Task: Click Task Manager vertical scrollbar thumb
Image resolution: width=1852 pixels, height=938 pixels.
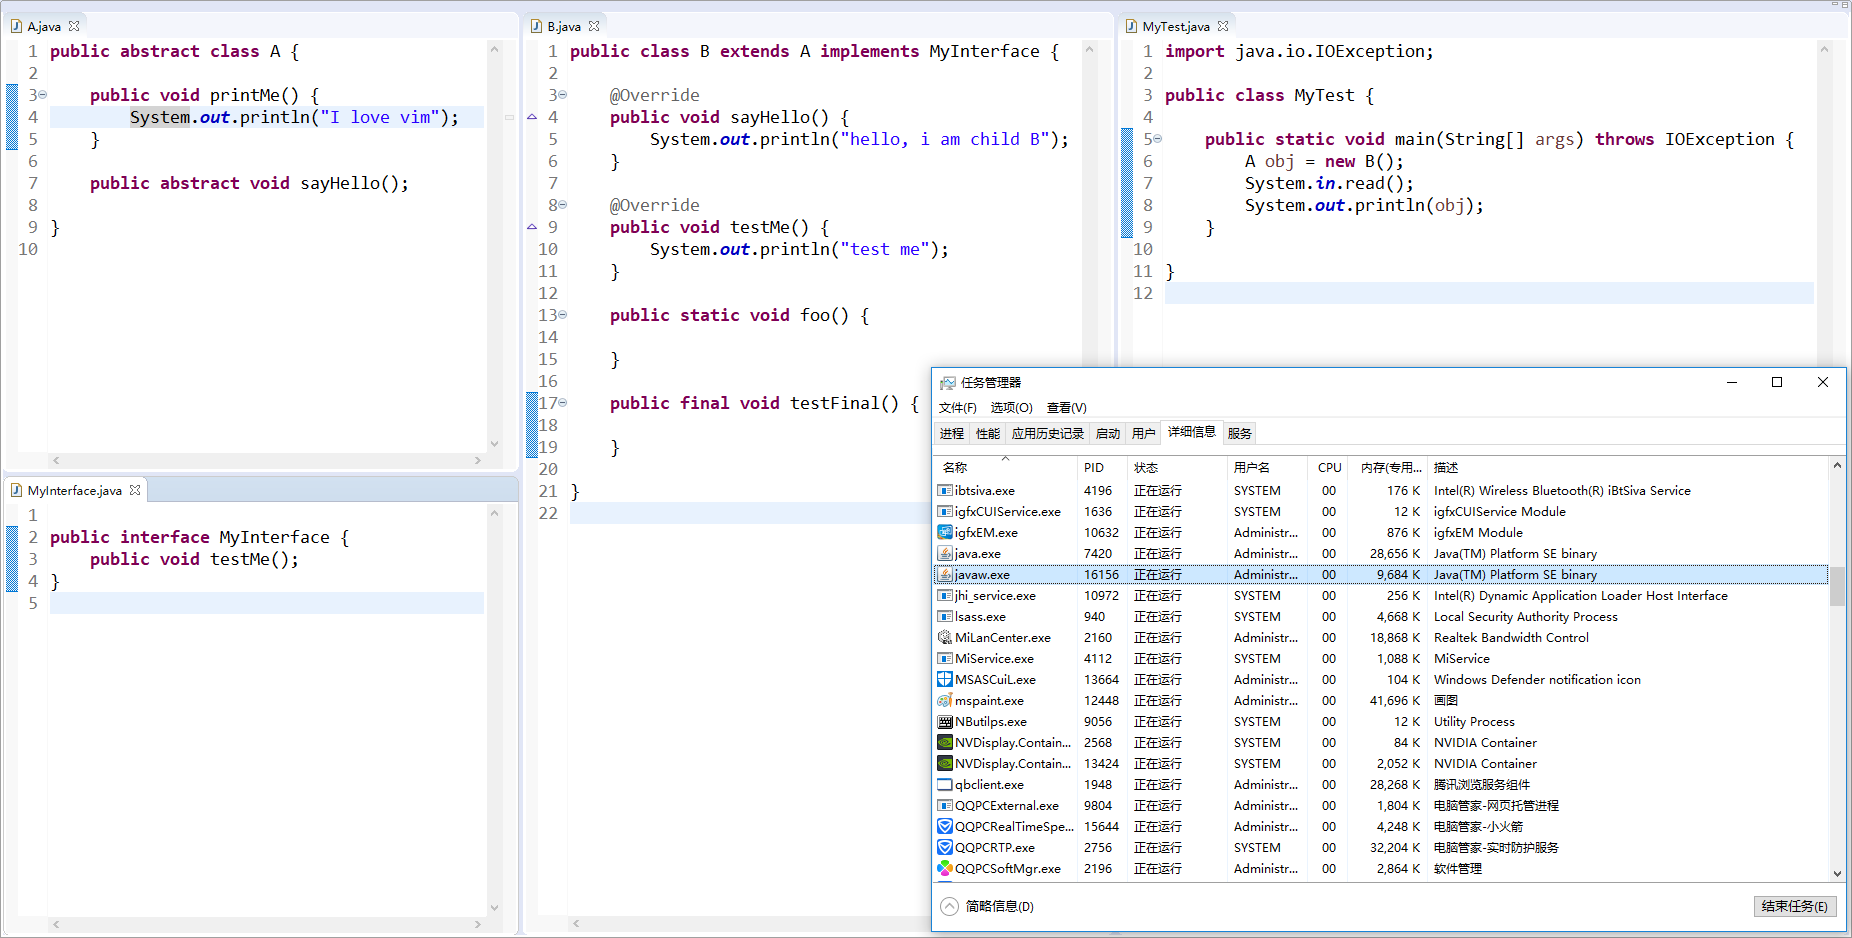Action: [1837, 585]
